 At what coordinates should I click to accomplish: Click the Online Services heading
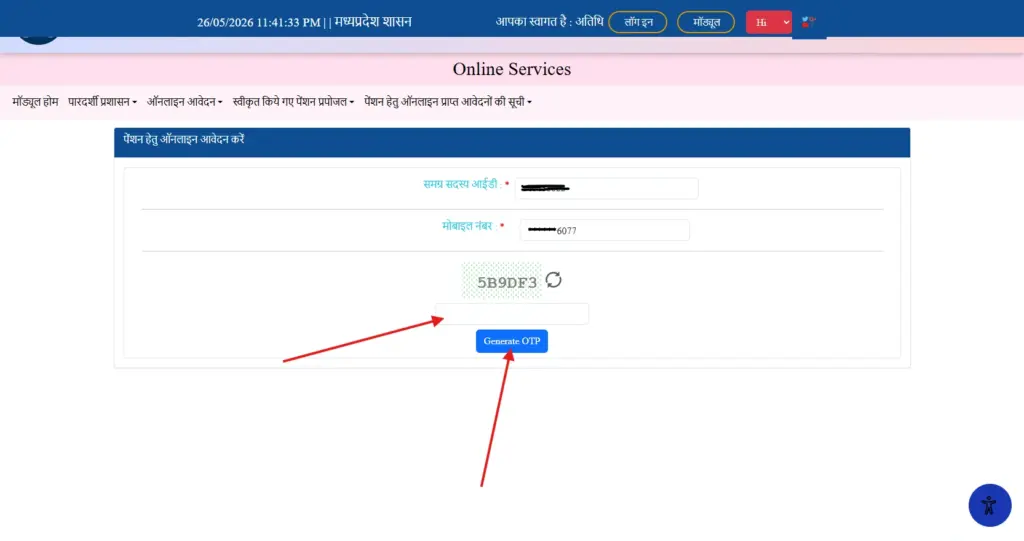pyautogui.click(x=512, y=69)
